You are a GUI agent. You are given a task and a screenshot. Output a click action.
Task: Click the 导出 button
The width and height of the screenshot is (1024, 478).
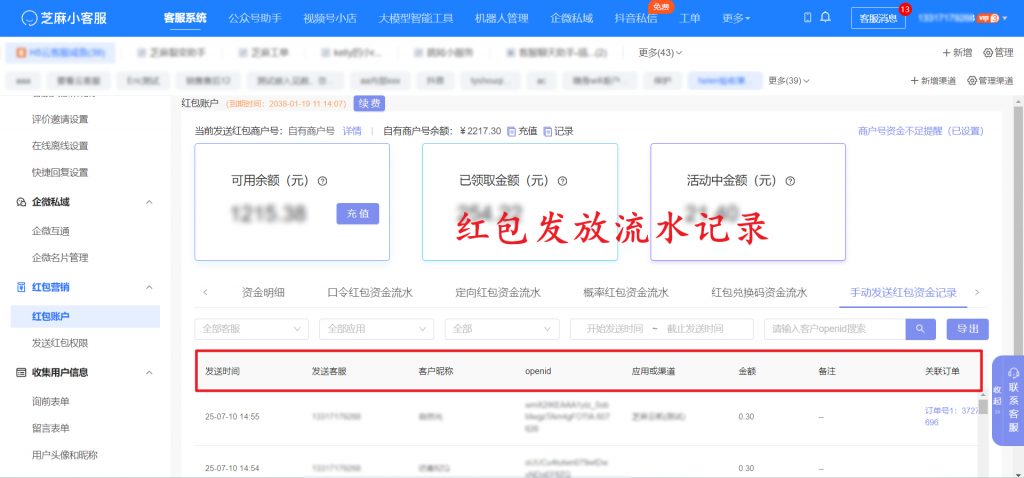pos(968,329)
